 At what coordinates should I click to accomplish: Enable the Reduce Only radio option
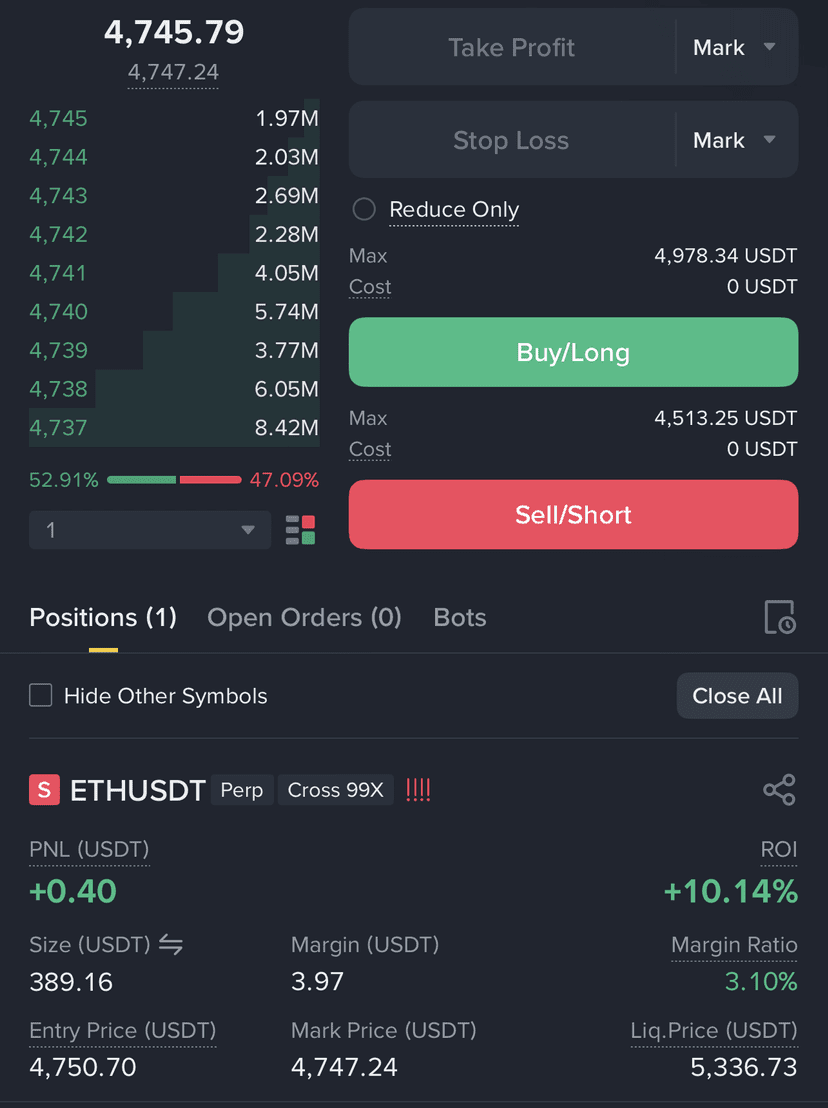(x=364, y=209)
